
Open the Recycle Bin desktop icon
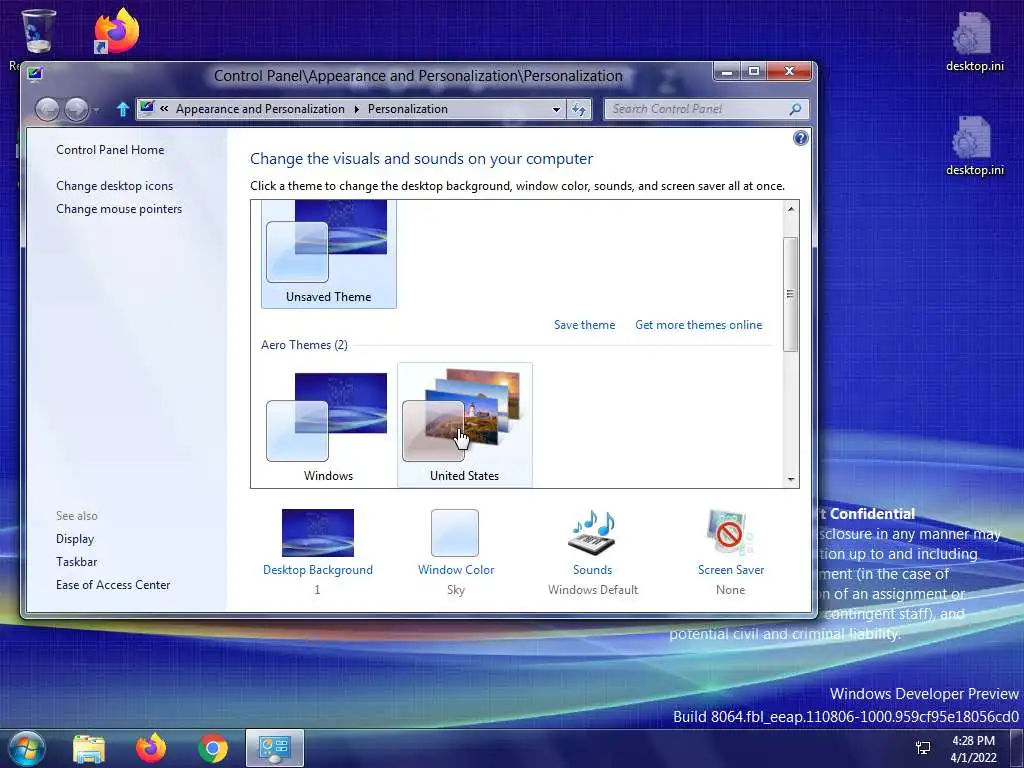(38, 31)
